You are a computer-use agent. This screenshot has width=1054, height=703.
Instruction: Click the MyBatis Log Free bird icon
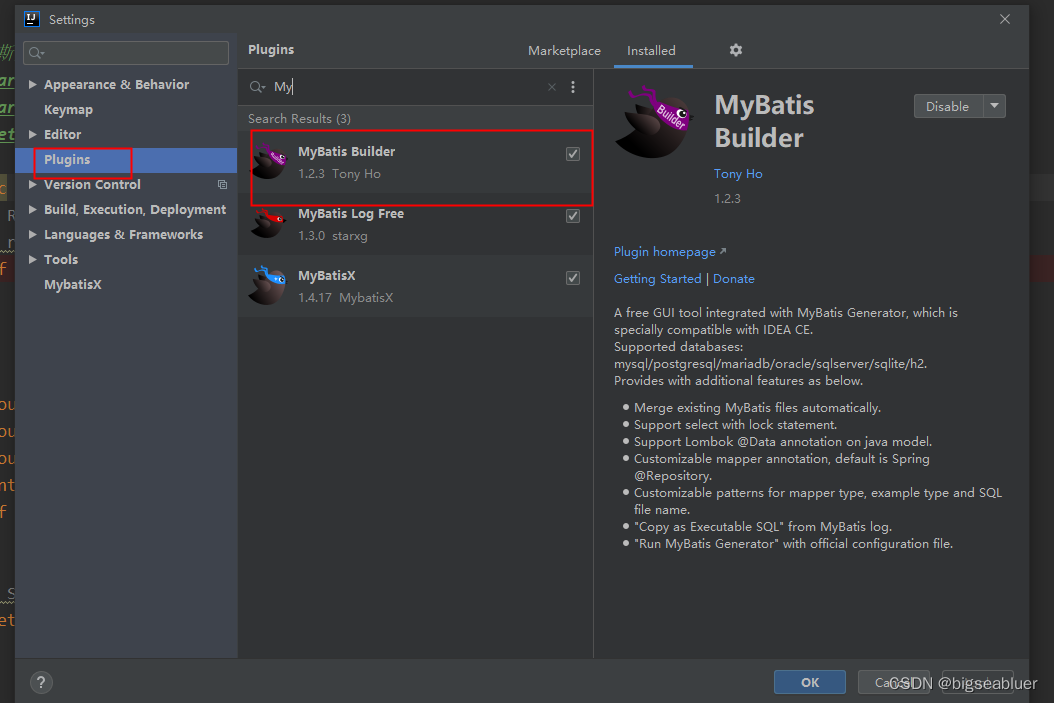click(x=268, y=223)
